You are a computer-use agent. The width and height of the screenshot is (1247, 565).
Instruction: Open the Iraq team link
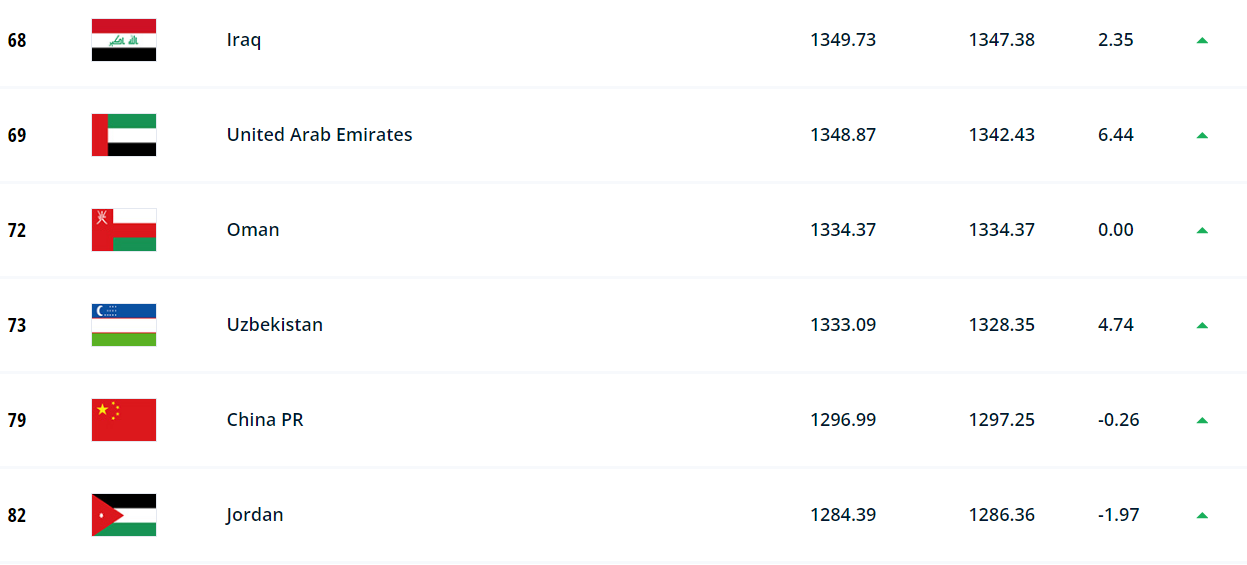244,40
